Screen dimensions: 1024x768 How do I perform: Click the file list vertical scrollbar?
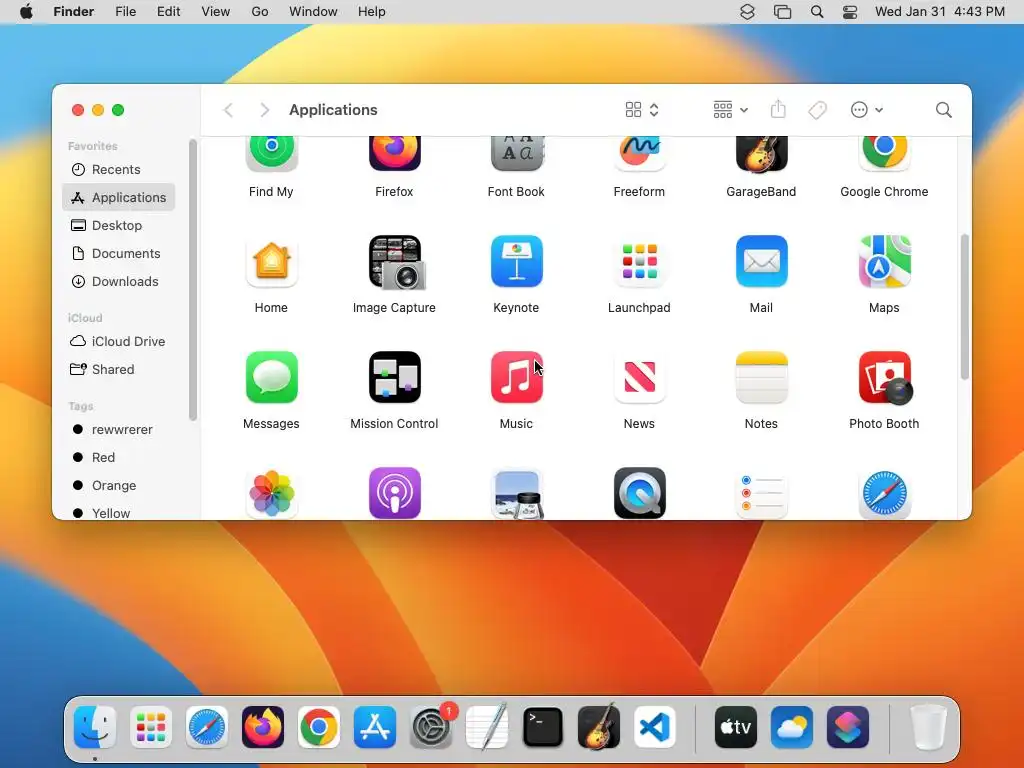(x=965, y=307)
